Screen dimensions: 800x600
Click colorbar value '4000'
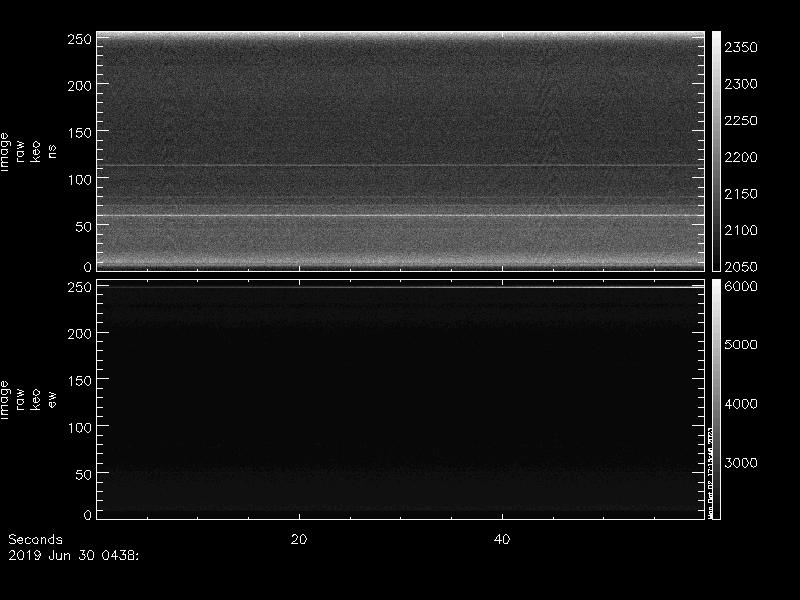pyautogui.click(x=741, y=404)
